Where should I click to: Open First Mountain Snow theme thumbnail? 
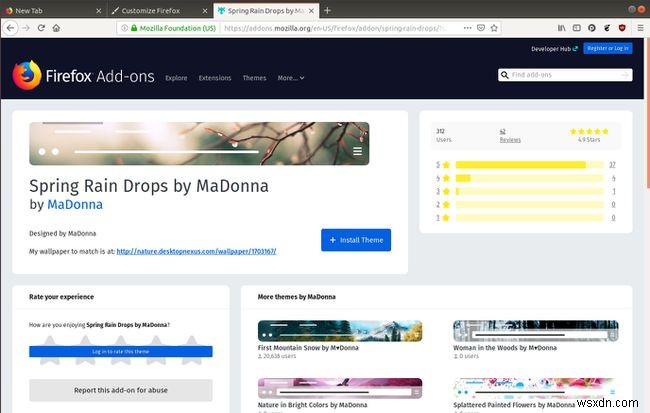[340, 331]
